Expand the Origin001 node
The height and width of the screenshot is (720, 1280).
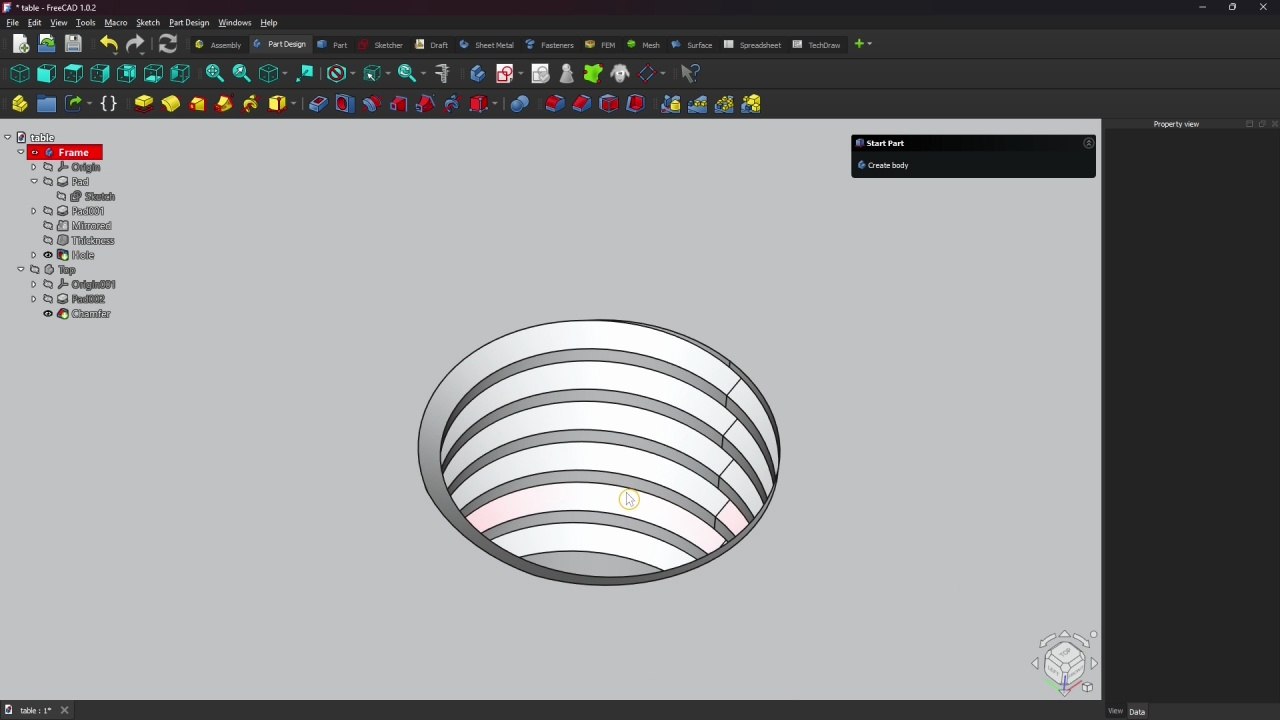tap(34, 285)
